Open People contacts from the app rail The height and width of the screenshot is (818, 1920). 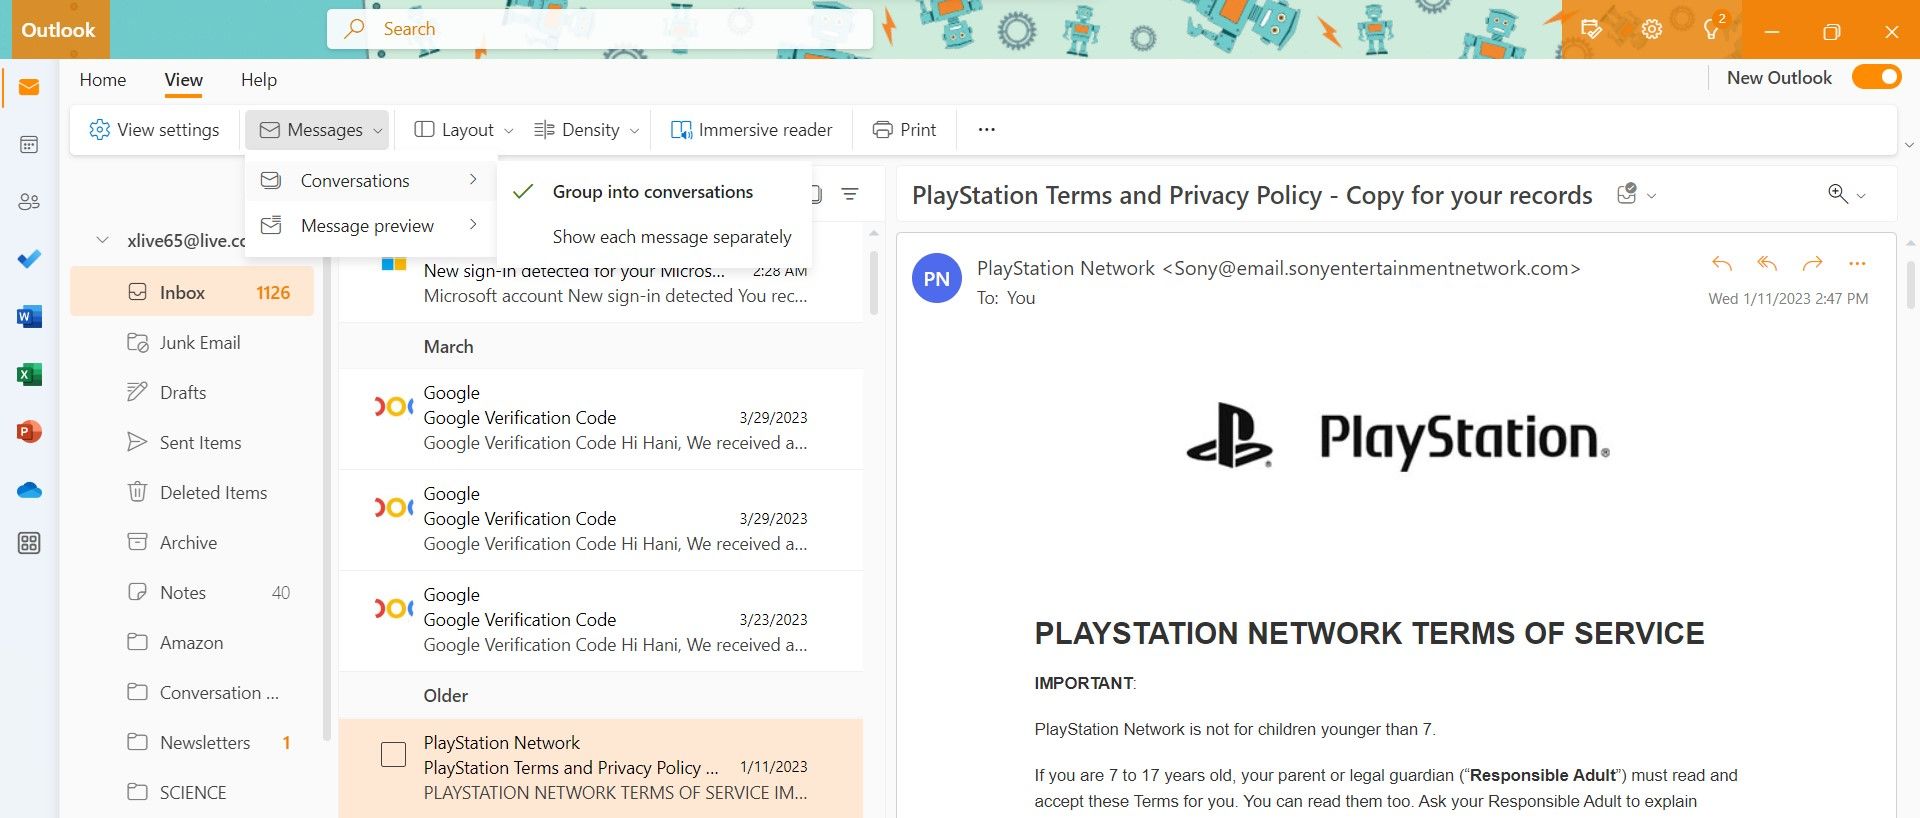coord(29,202)
